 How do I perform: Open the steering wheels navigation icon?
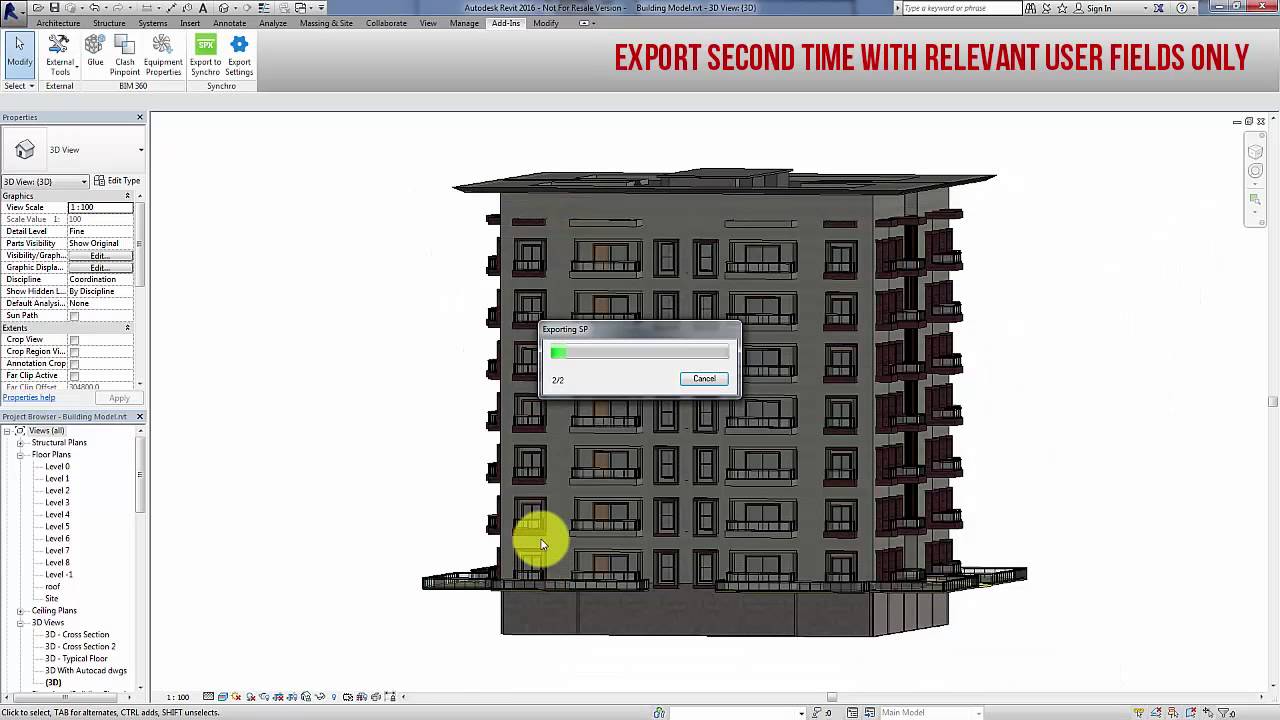tap(1255, 171)
